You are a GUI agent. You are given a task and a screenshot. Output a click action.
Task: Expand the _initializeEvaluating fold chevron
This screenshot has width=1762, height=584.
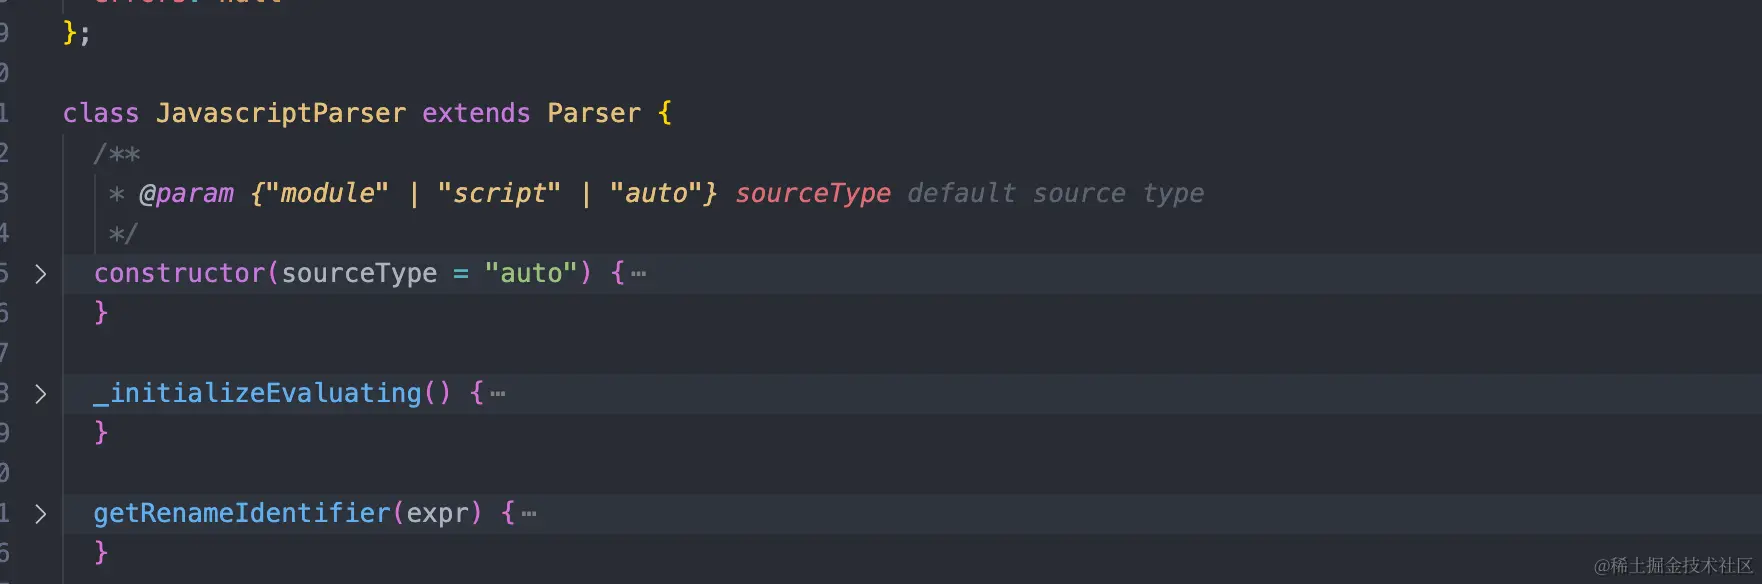(40, 394)
